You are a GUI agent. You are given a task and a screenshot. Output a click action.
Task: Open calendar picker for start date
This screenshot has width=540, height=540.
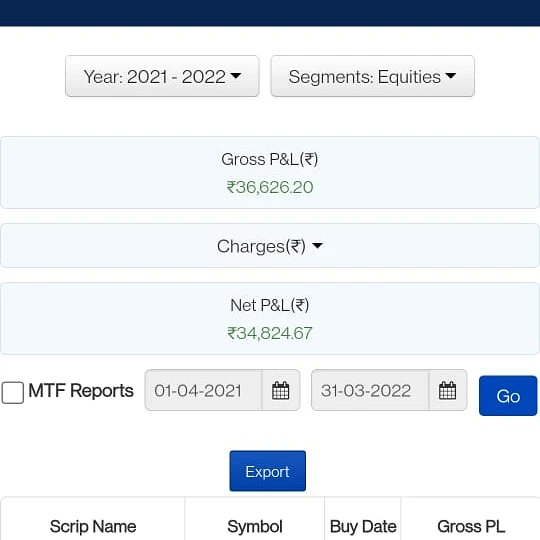[x=281, y=390]
